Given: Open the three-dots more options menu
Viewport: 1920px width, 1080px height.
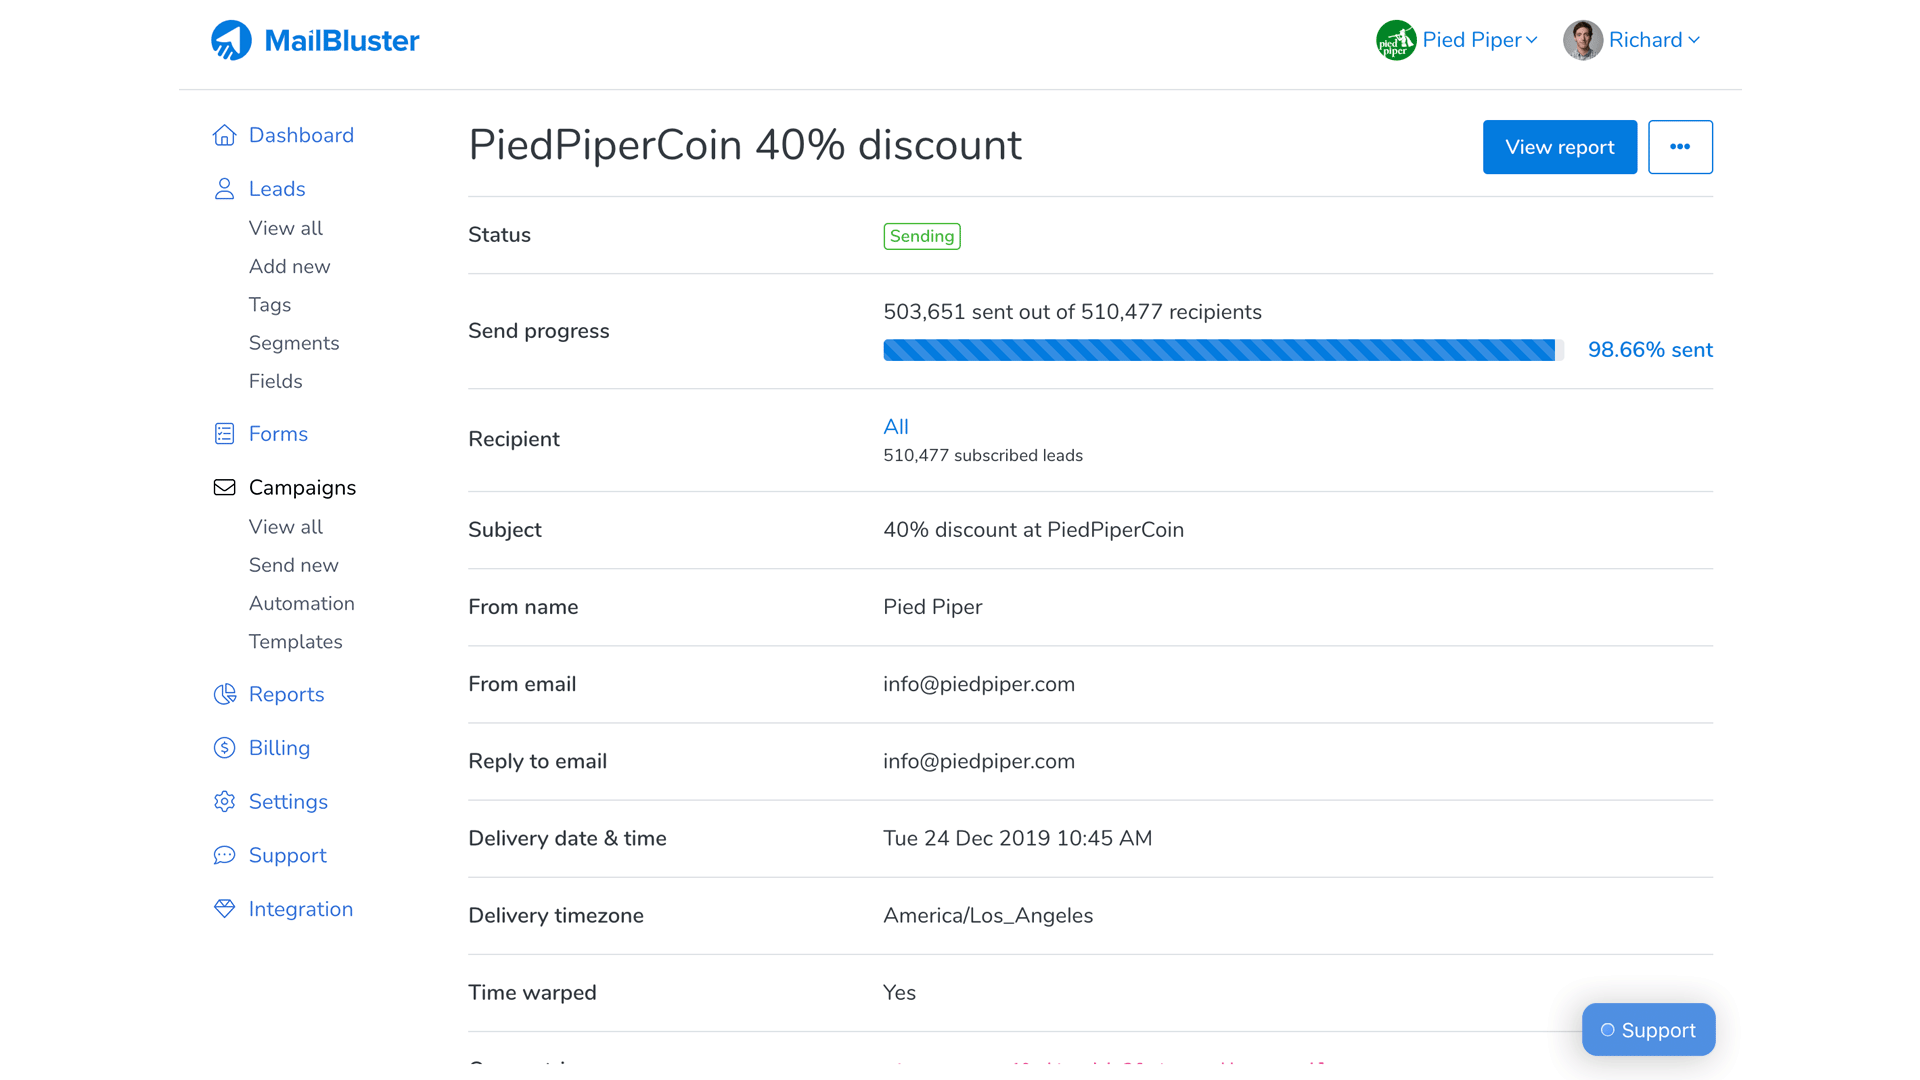Looking at the screenshot, I should (x=1680, y=147).
